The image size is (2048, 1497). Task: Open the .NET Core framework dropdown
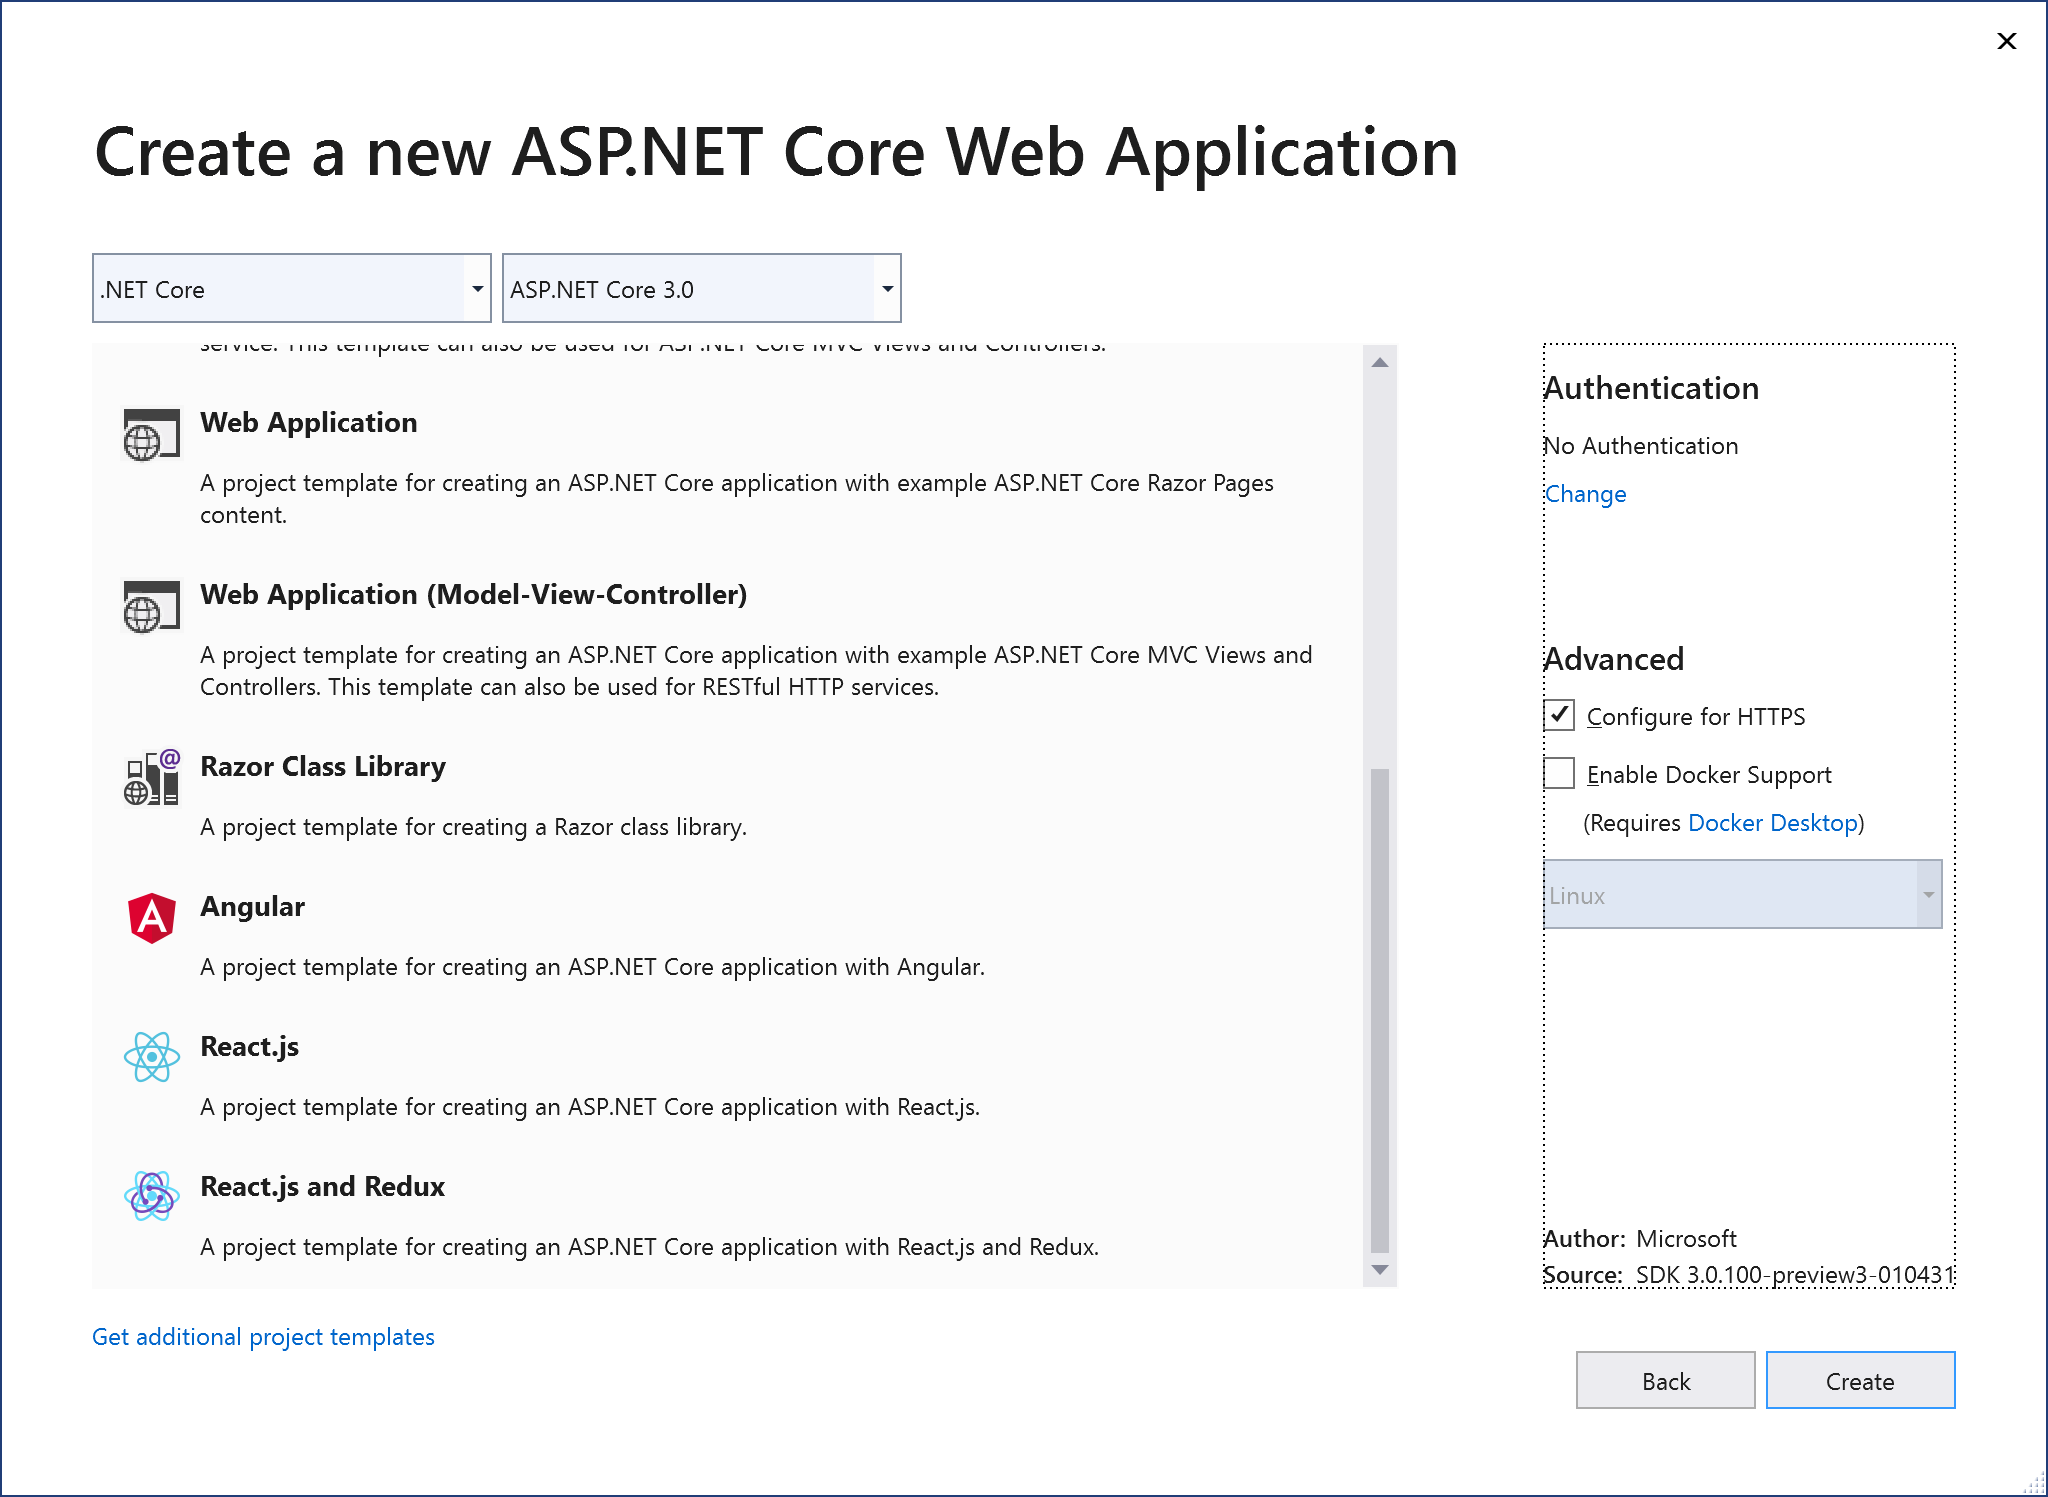click(292, 288)
